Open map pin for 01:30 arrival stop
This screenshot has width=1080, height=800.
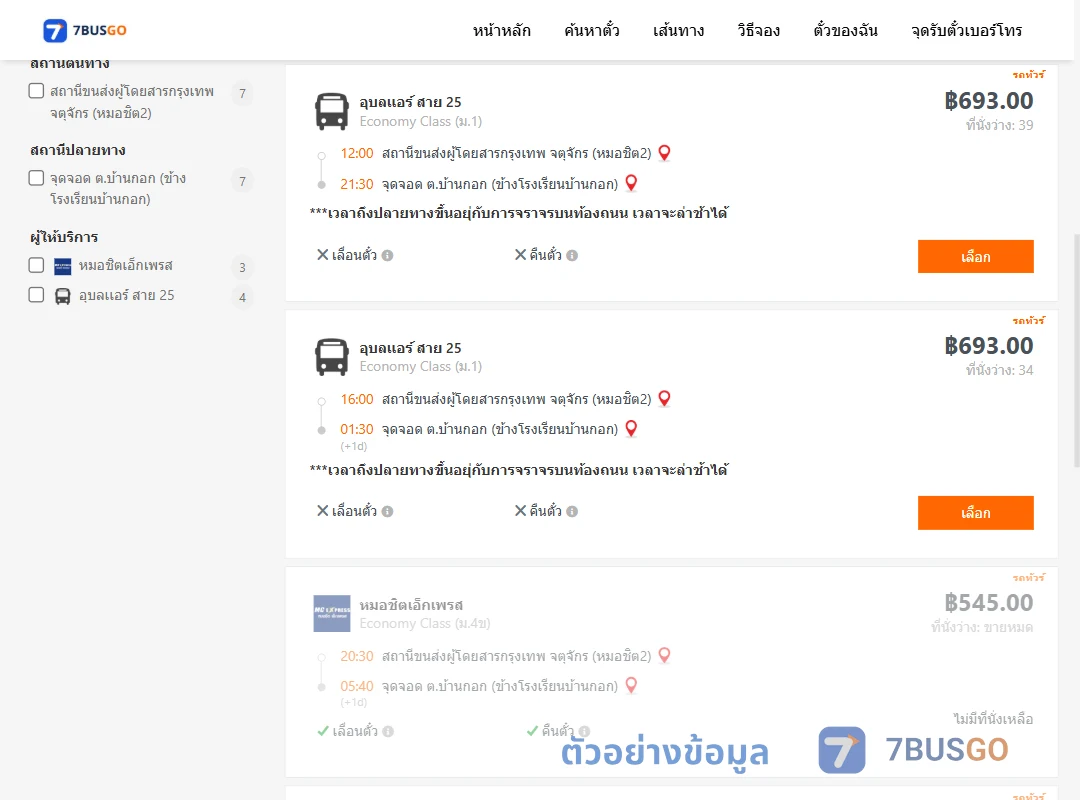click(631, 429)
